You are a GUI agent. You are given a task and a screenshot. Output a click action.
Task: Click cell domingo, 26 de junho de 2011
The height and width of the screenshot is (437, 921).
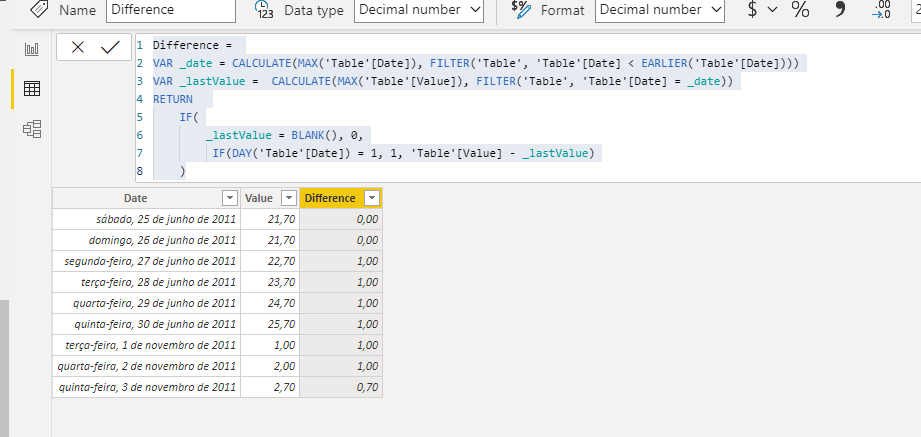[146, 240]
